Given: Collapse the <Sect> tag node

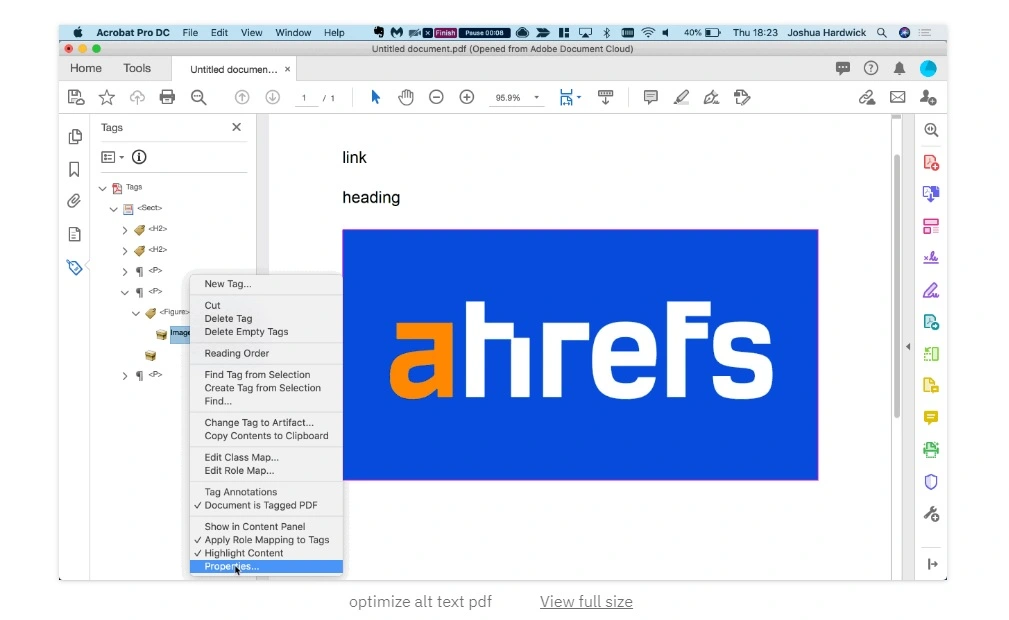Looking at the screenshot, I should (x=114, y=209).
